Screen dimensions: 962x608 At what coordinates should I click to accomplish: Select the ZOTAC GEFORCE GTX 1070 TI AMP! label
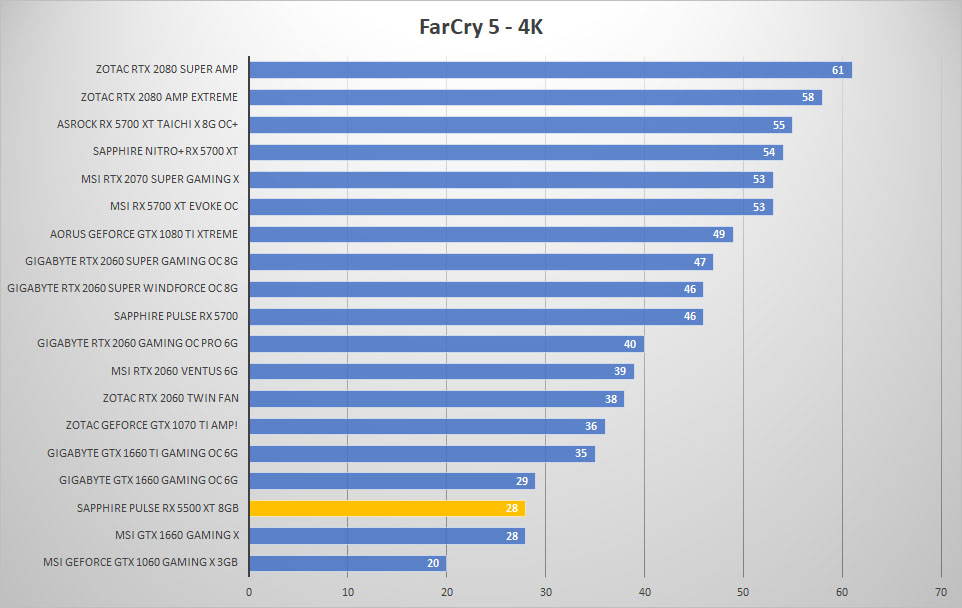coord(152,425)
